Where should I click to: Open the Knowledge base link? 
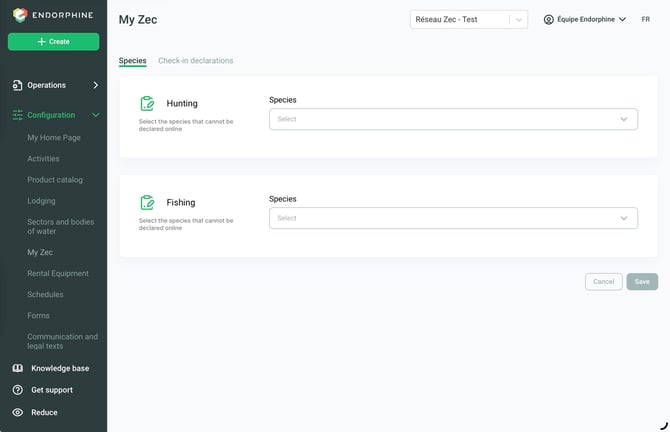[60, 368]
